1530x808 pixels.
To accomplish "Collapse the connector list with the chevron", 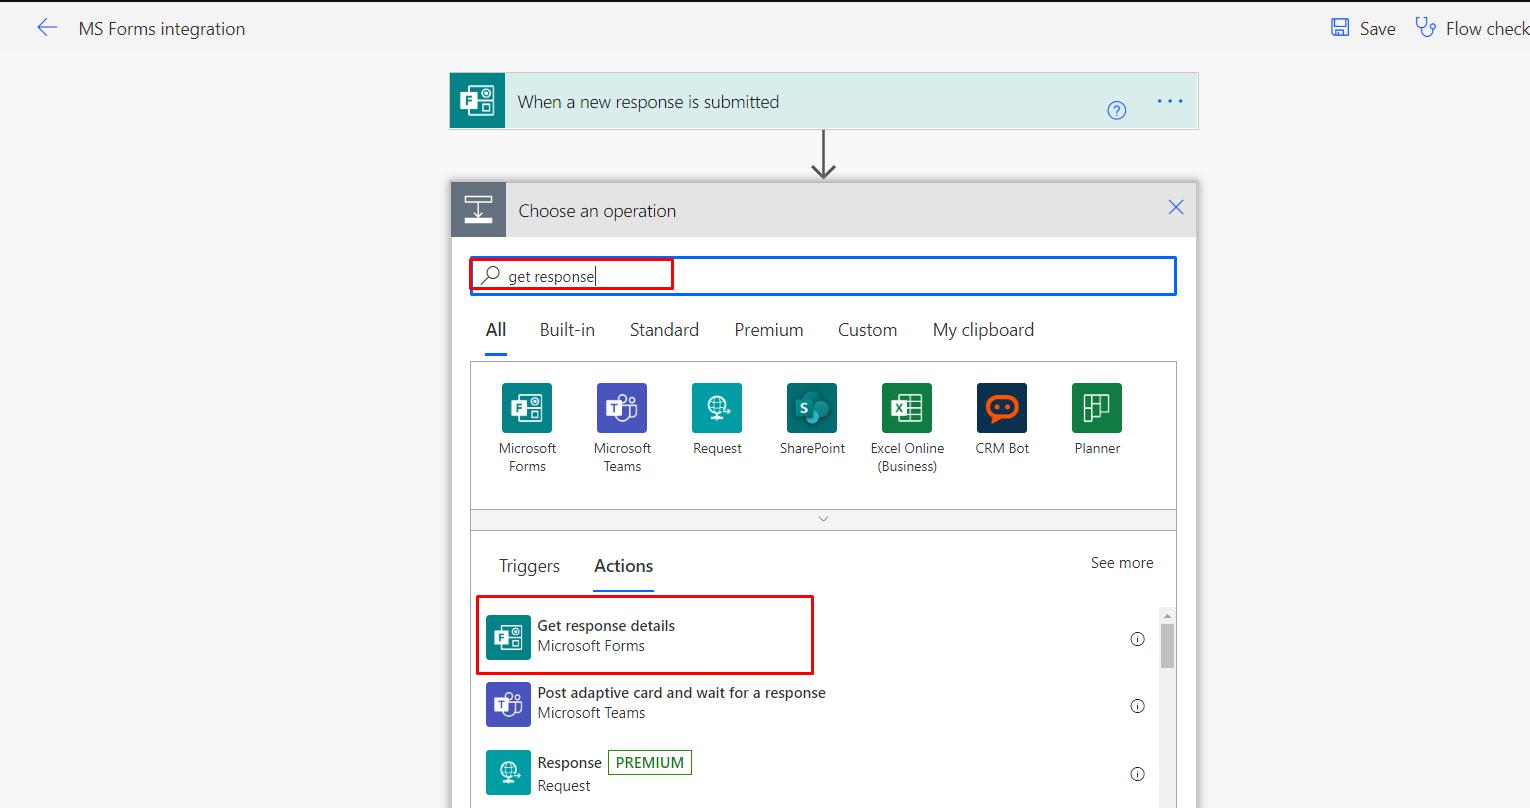I will [x=823, y=519].
